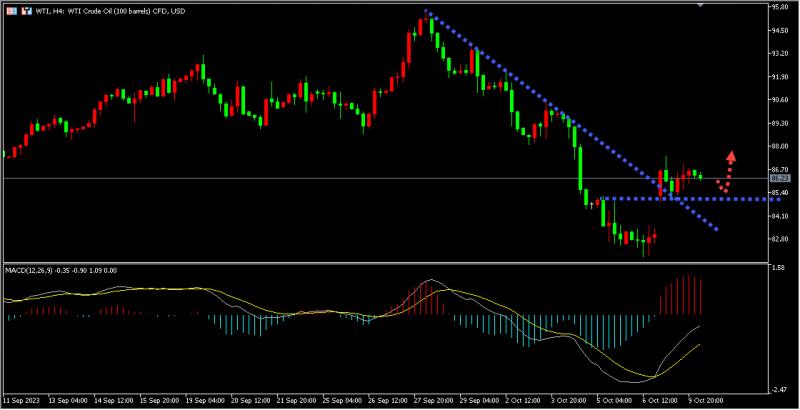Click the 3 Oct 20:00 time label
The width and height of the screenshot is (800, 410).
coord(570,401)
